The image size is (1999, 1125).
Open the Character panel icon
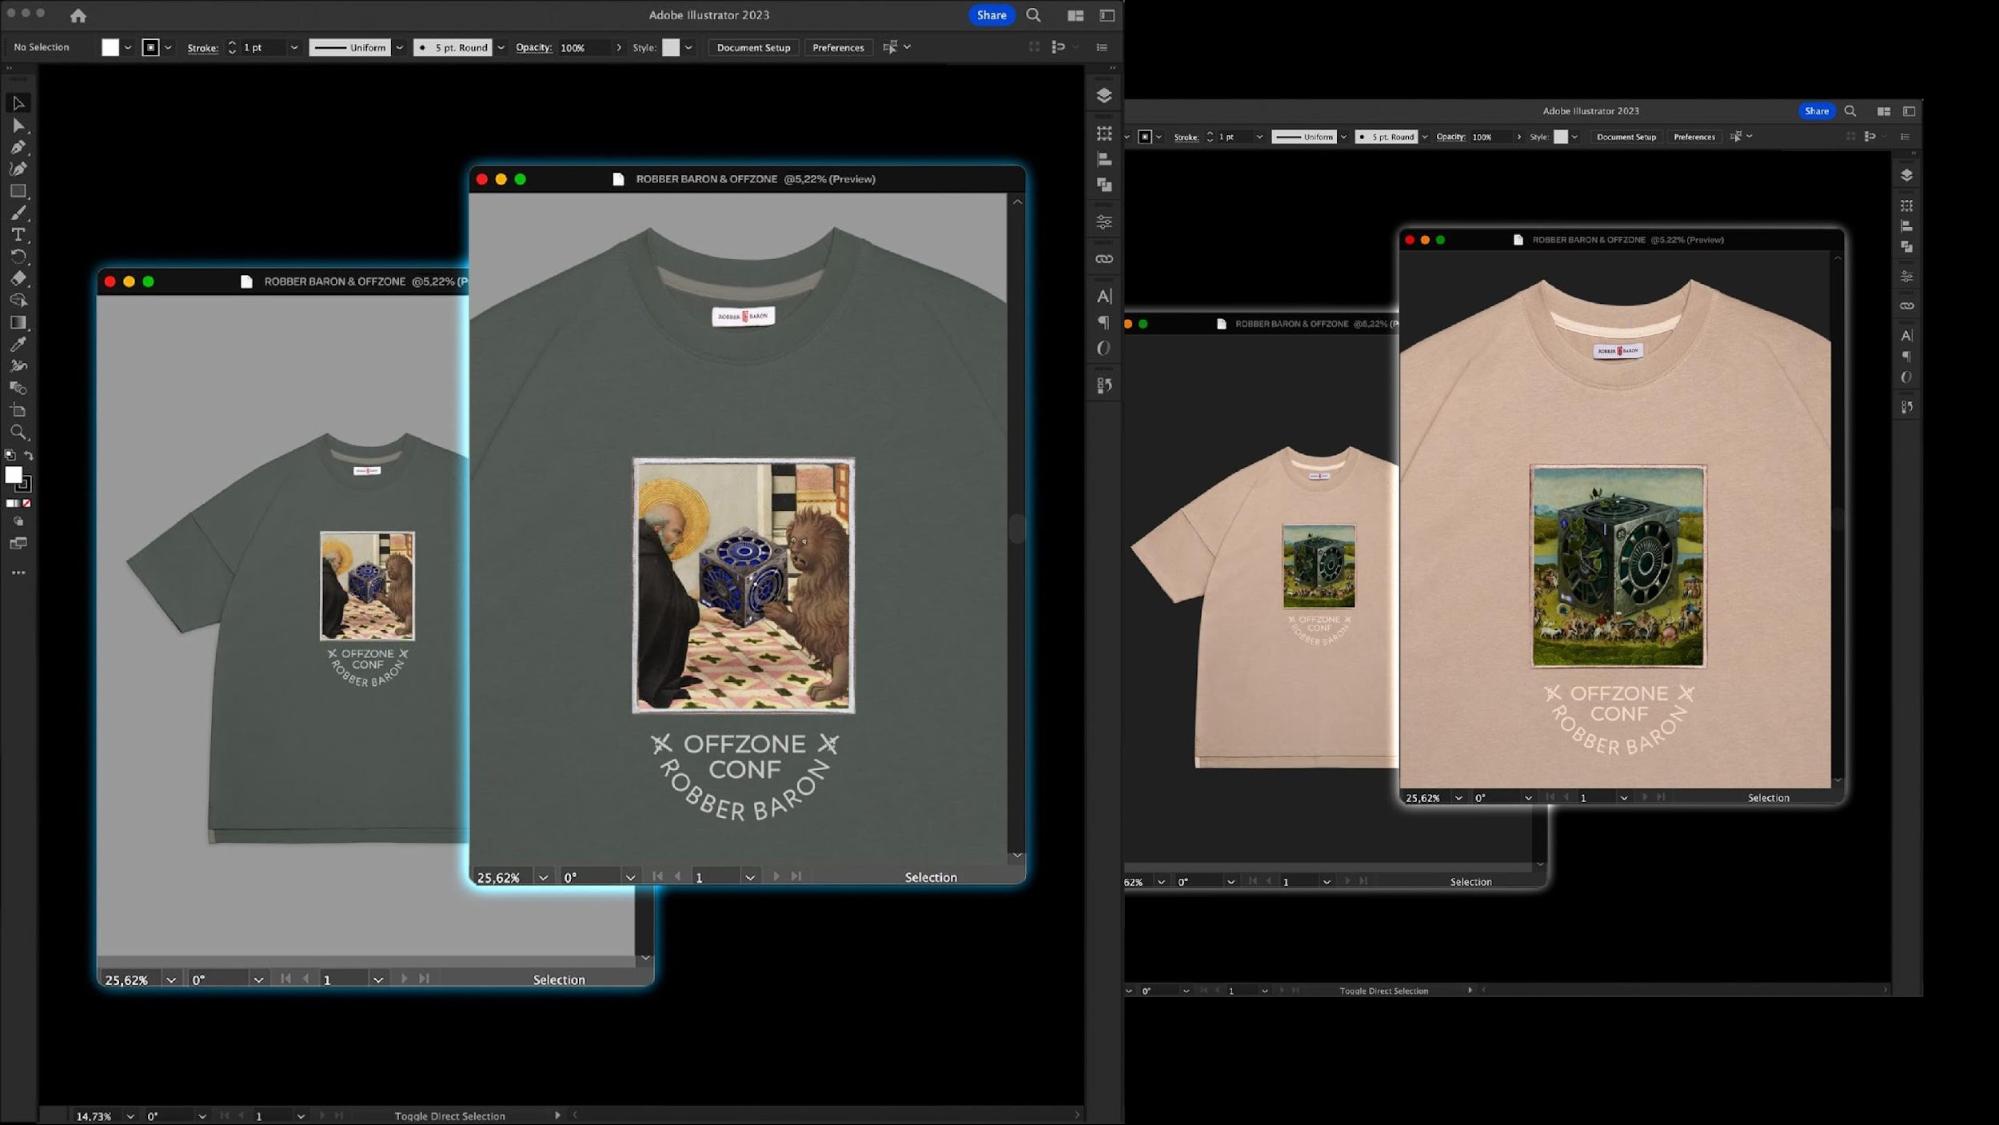(x=1104, y=296)
